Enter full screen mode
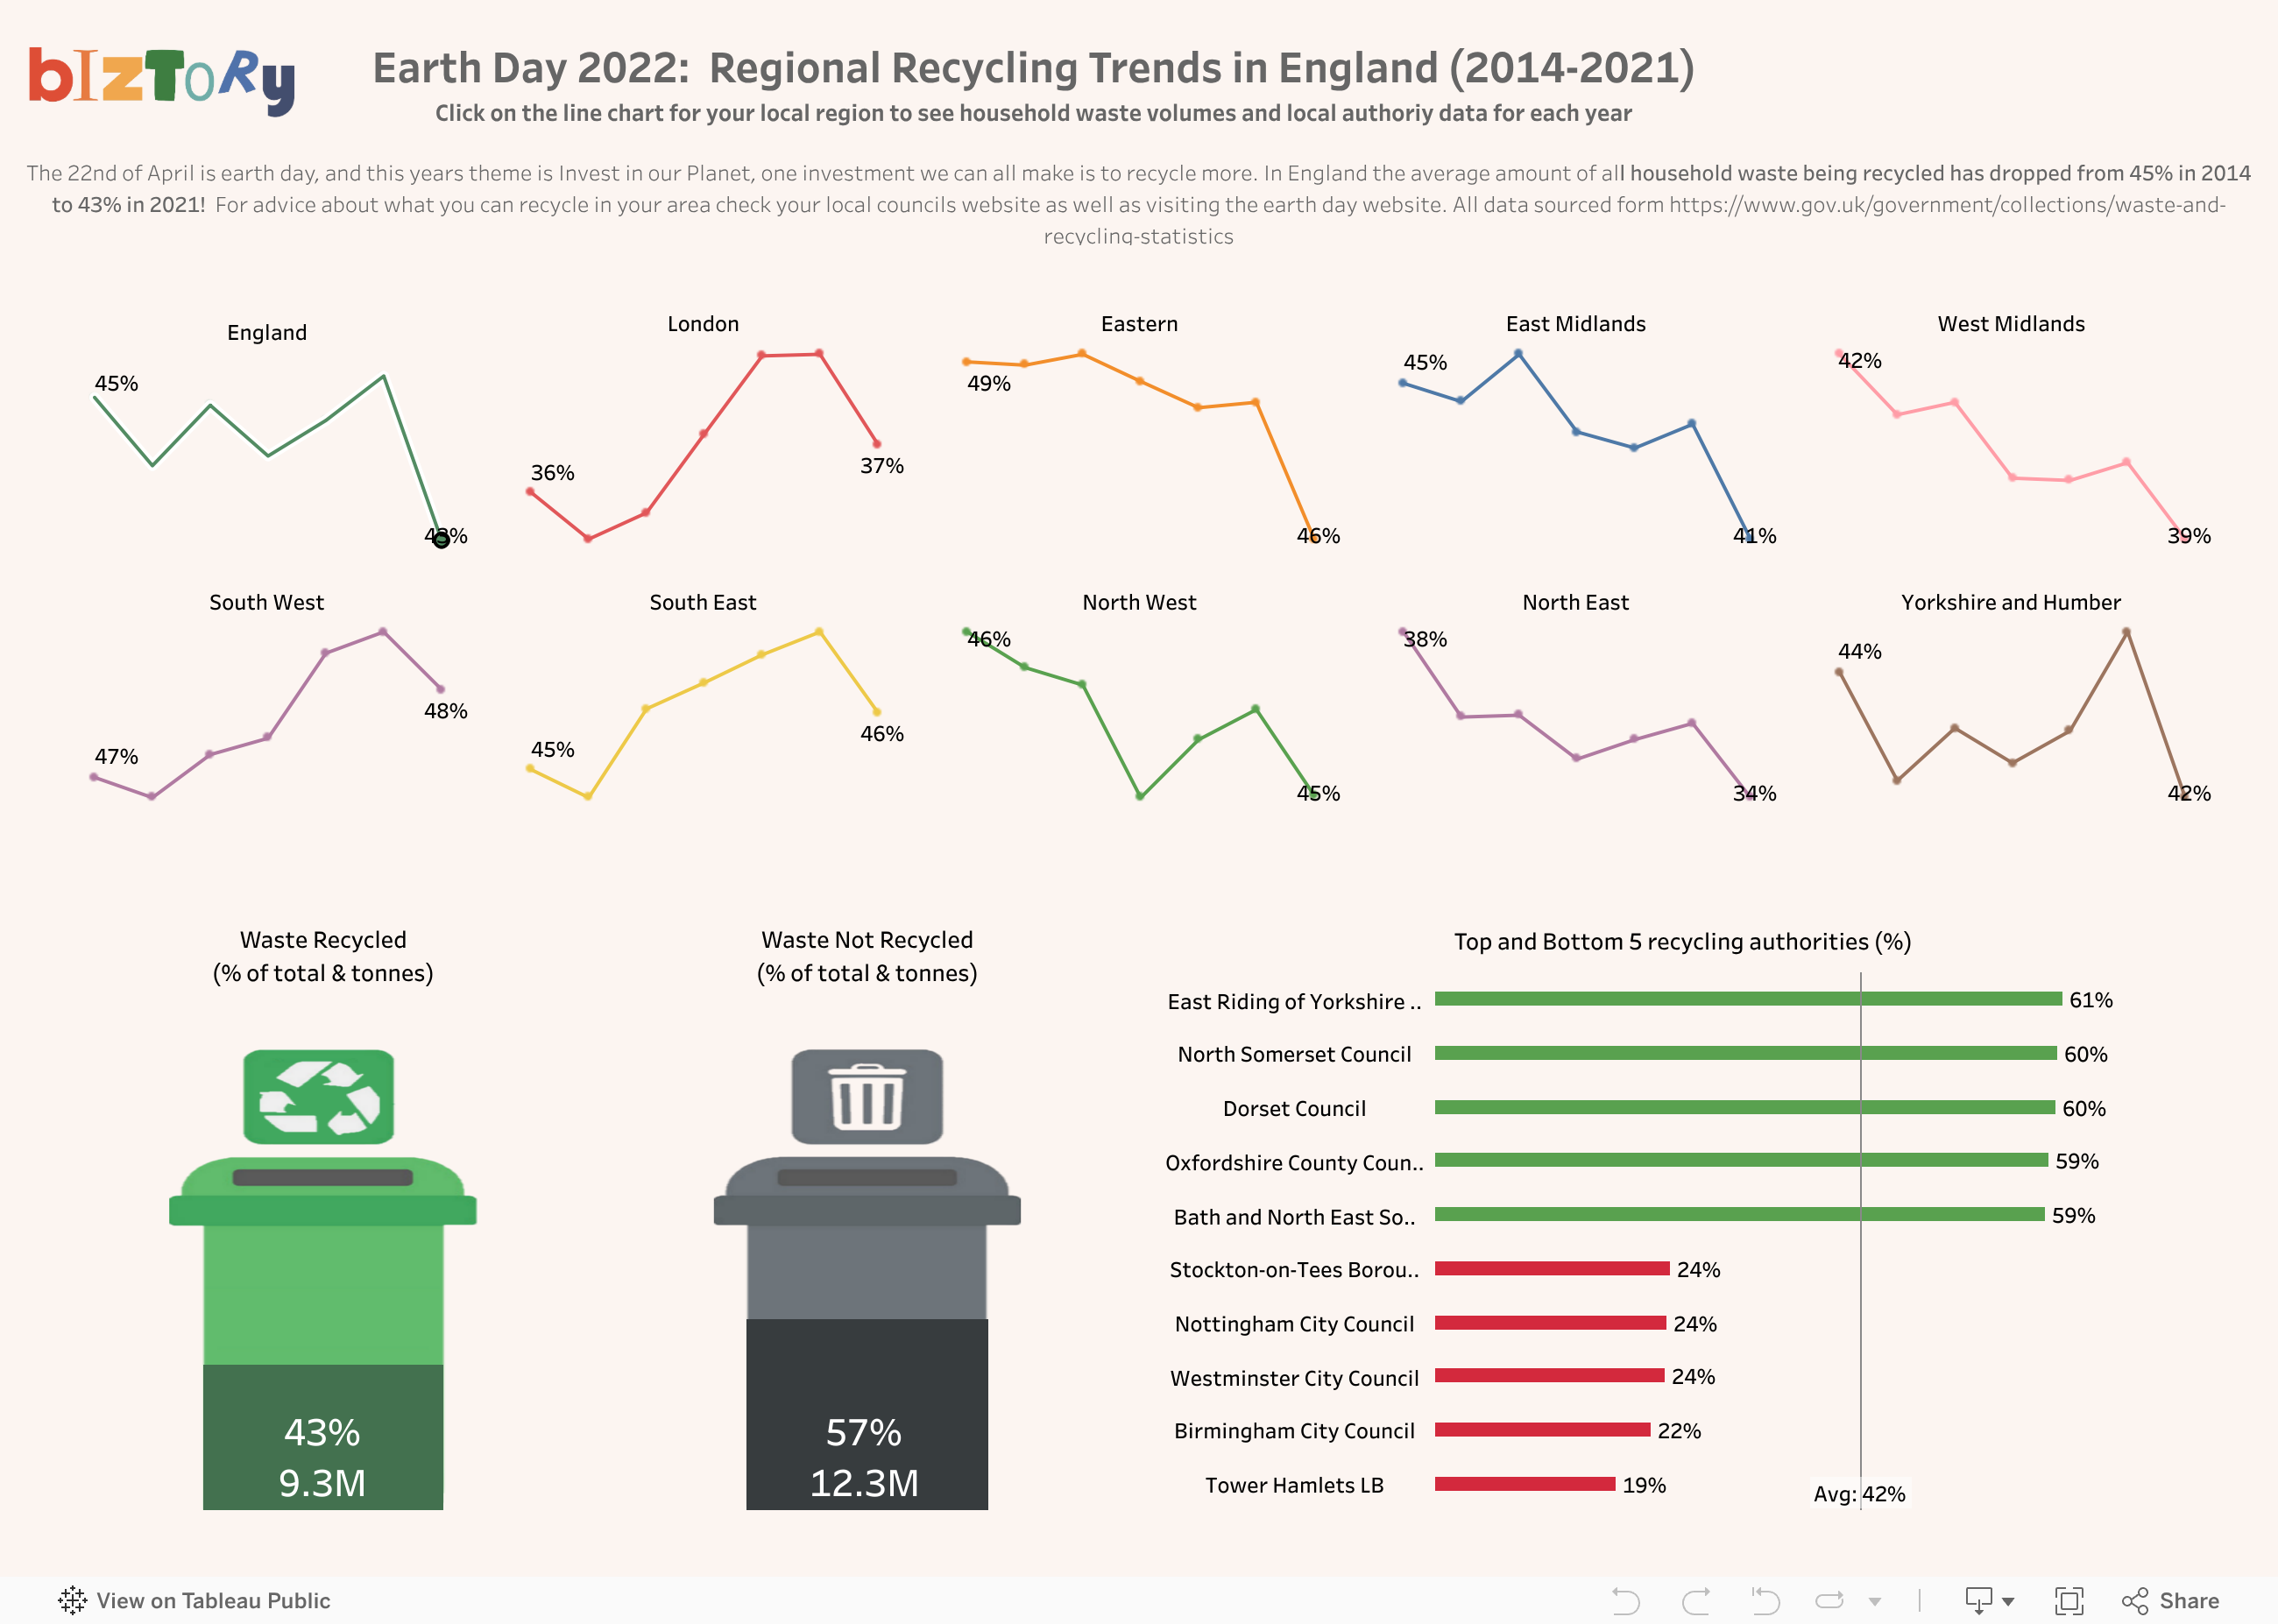The width and height of the screenshot is (2278, 1624). (x=2068, y=1601)
